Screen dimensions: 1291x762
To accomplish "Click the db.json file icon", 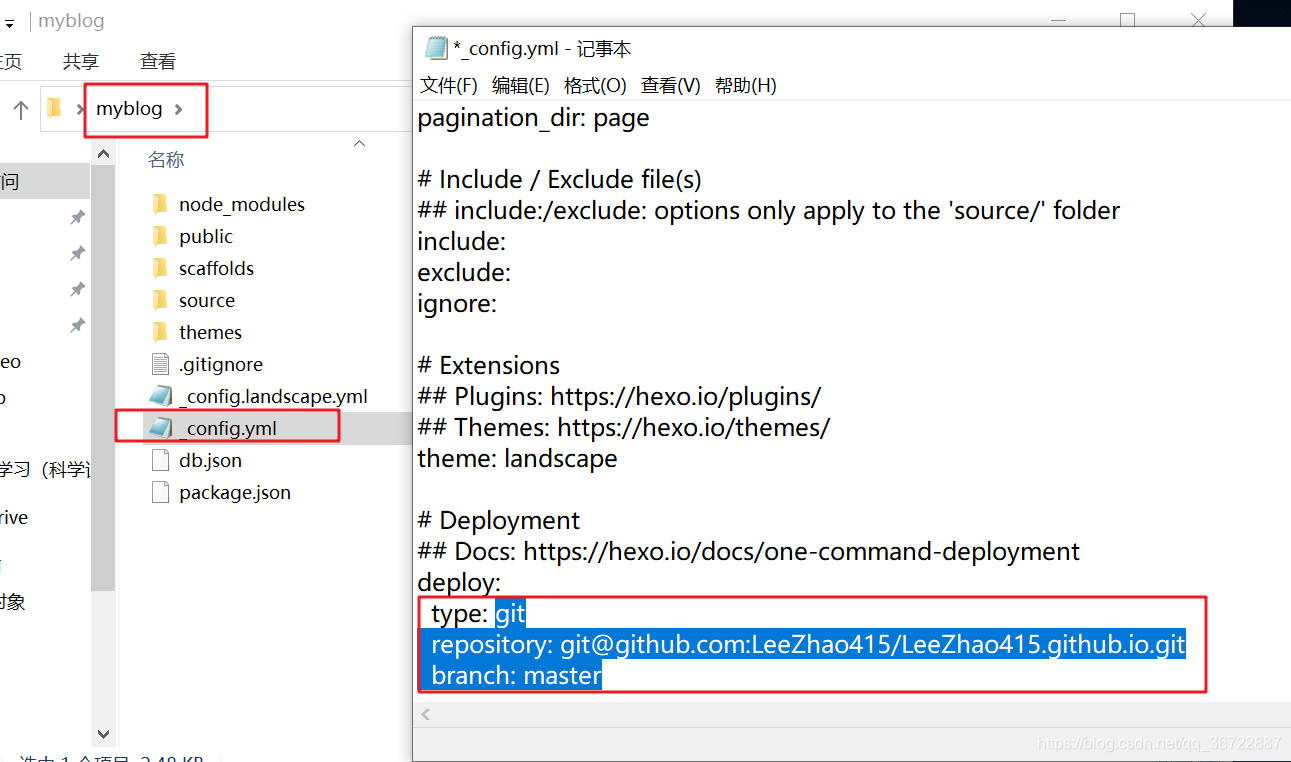I will tap(160, 460).
